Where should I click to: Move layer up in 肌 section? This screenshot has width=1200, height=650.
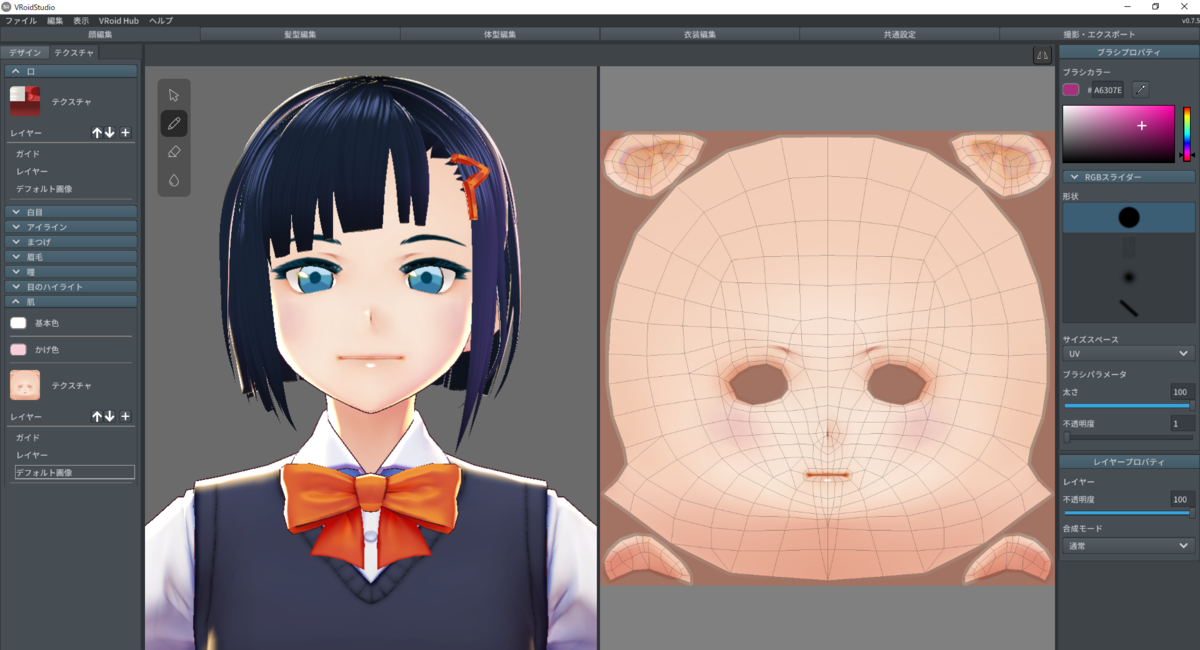(x=97, y=416)
